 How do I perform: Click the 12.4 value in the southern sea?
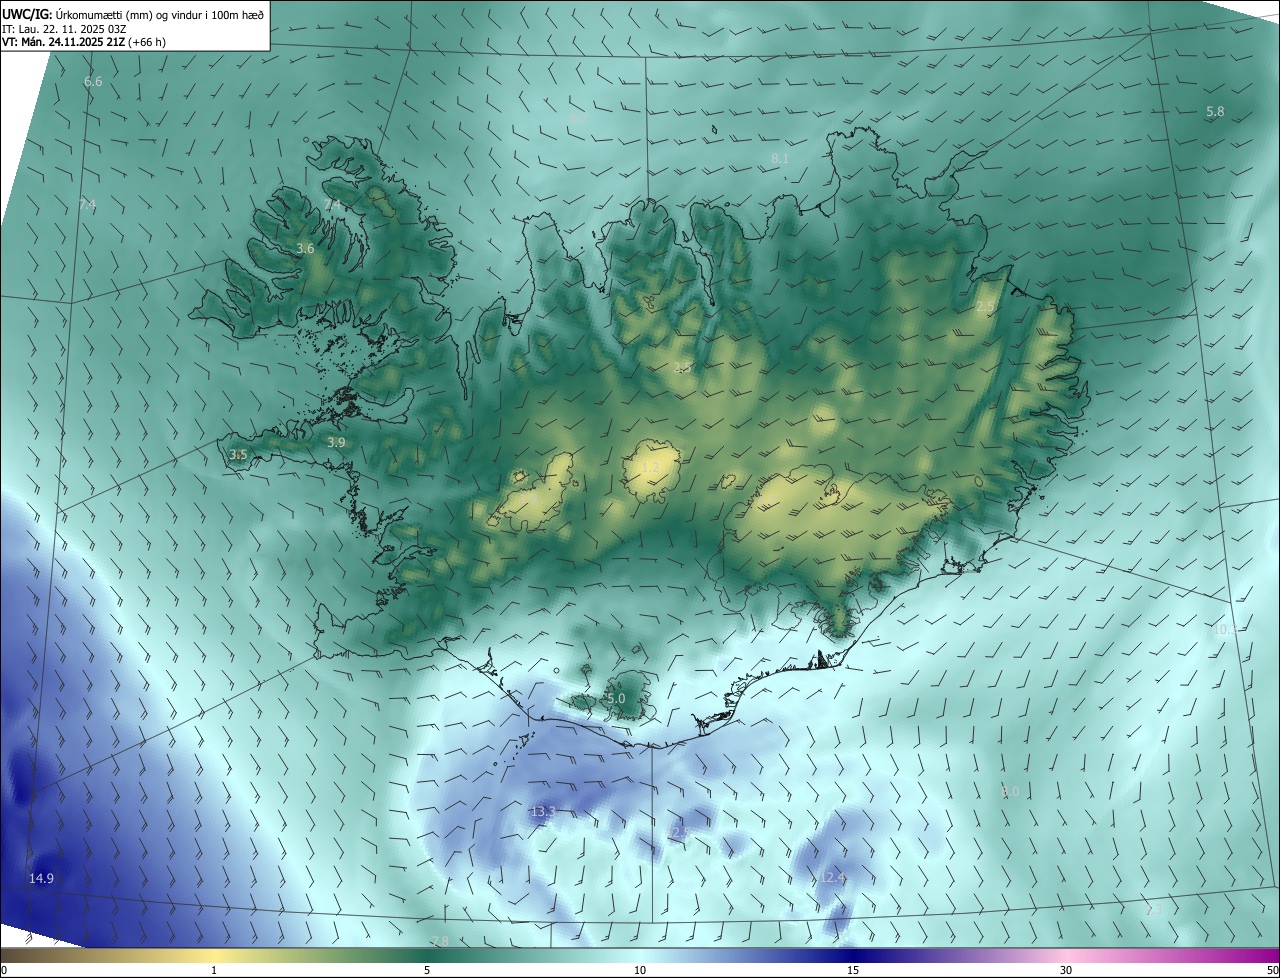coord(833,877)
